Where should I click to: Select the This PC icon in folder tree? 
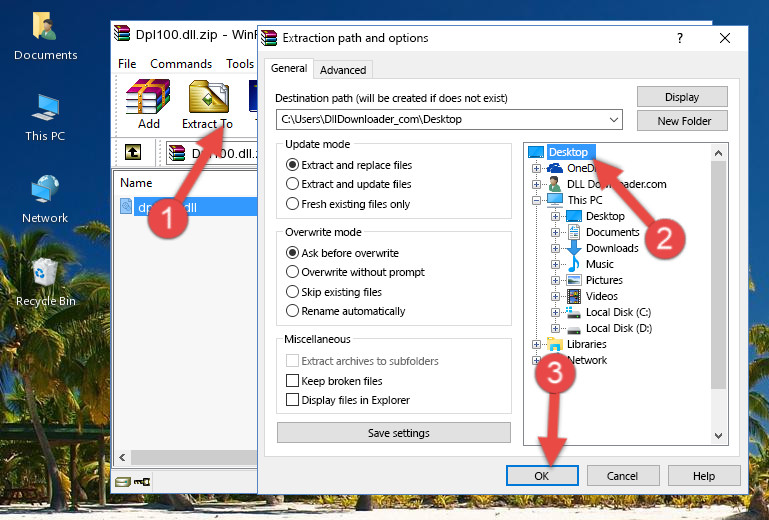(555, 200)
